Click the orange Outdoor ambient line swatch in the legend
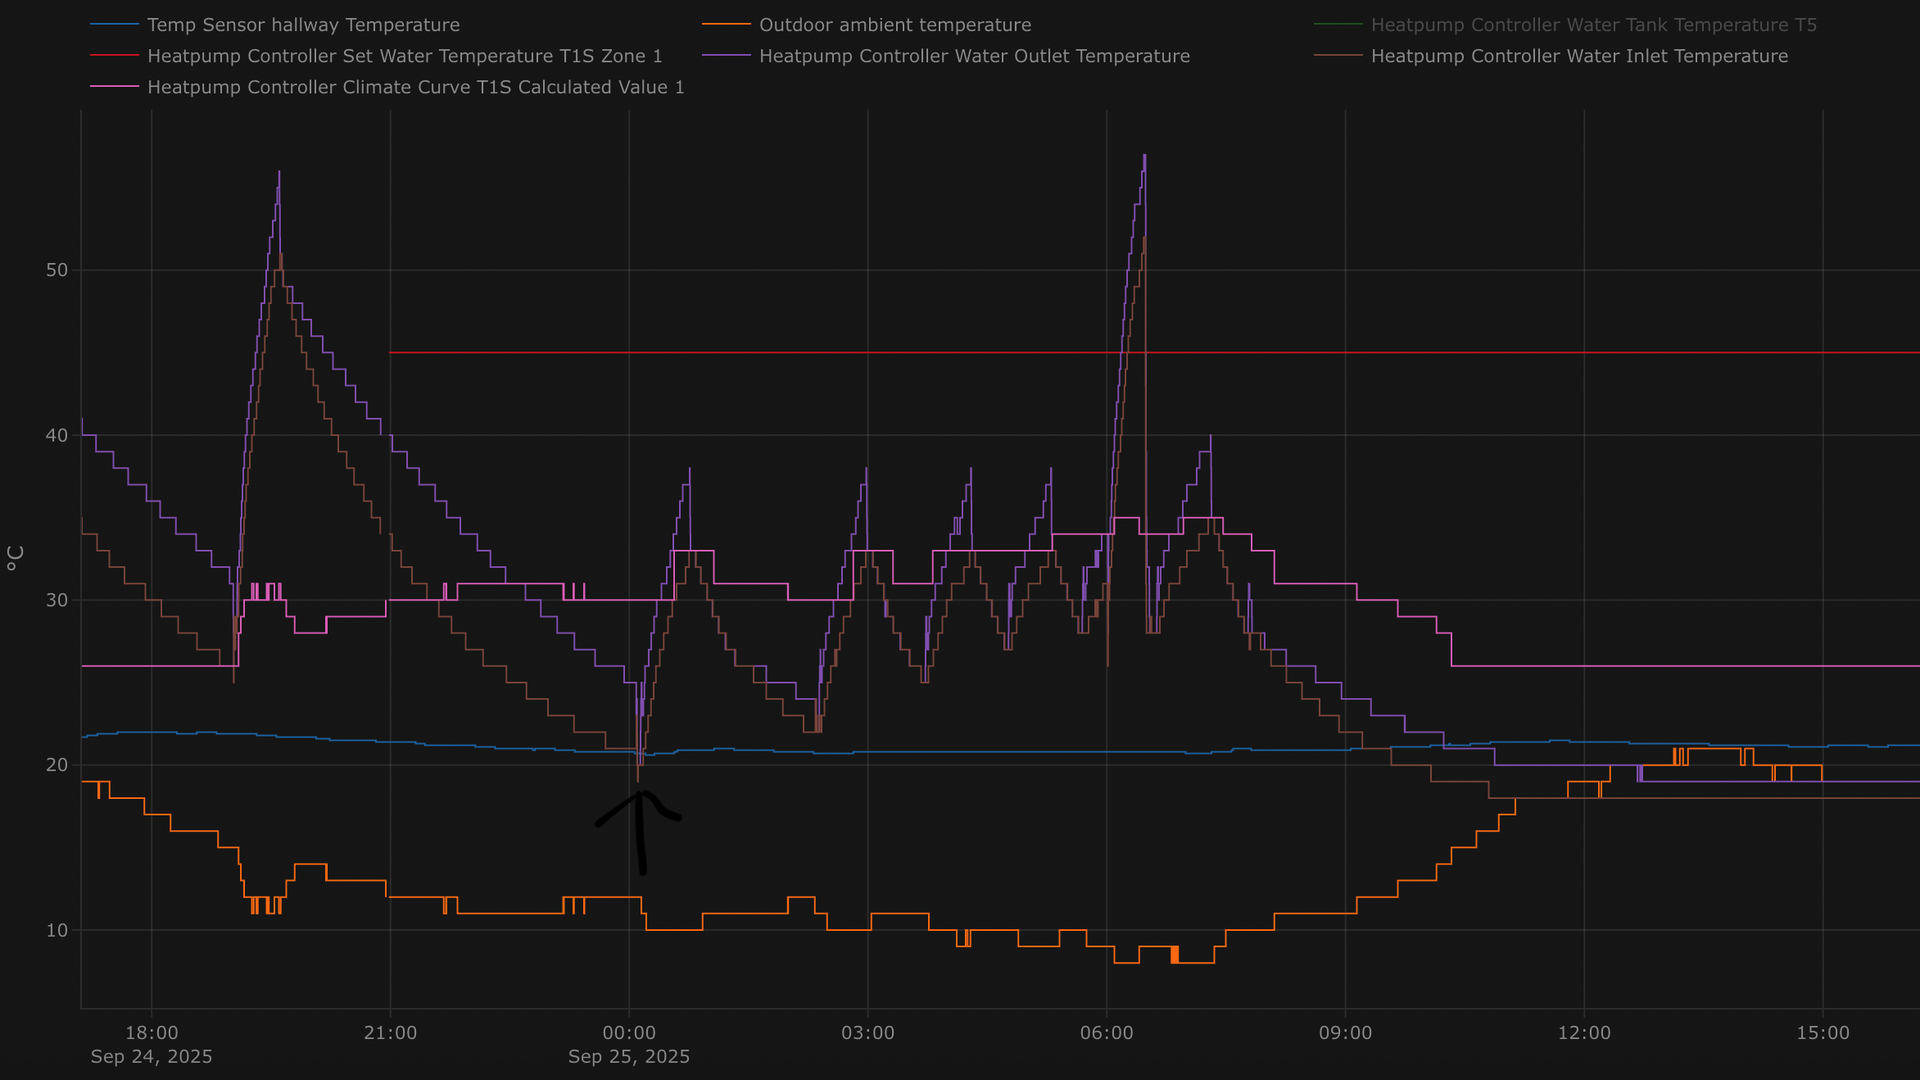The image size is (1920, 1080). click(726, 25)
